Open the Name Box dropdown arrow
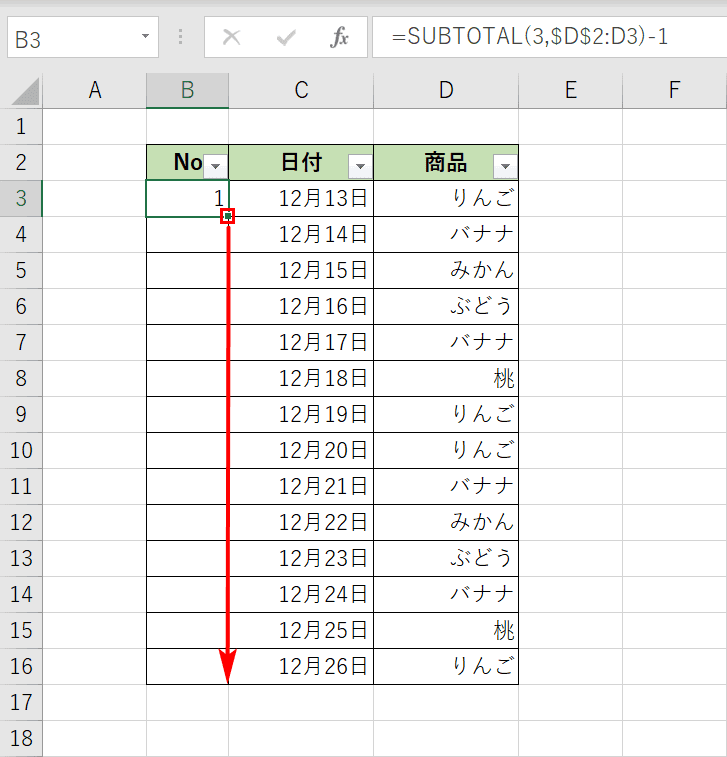 click(145, 36)
